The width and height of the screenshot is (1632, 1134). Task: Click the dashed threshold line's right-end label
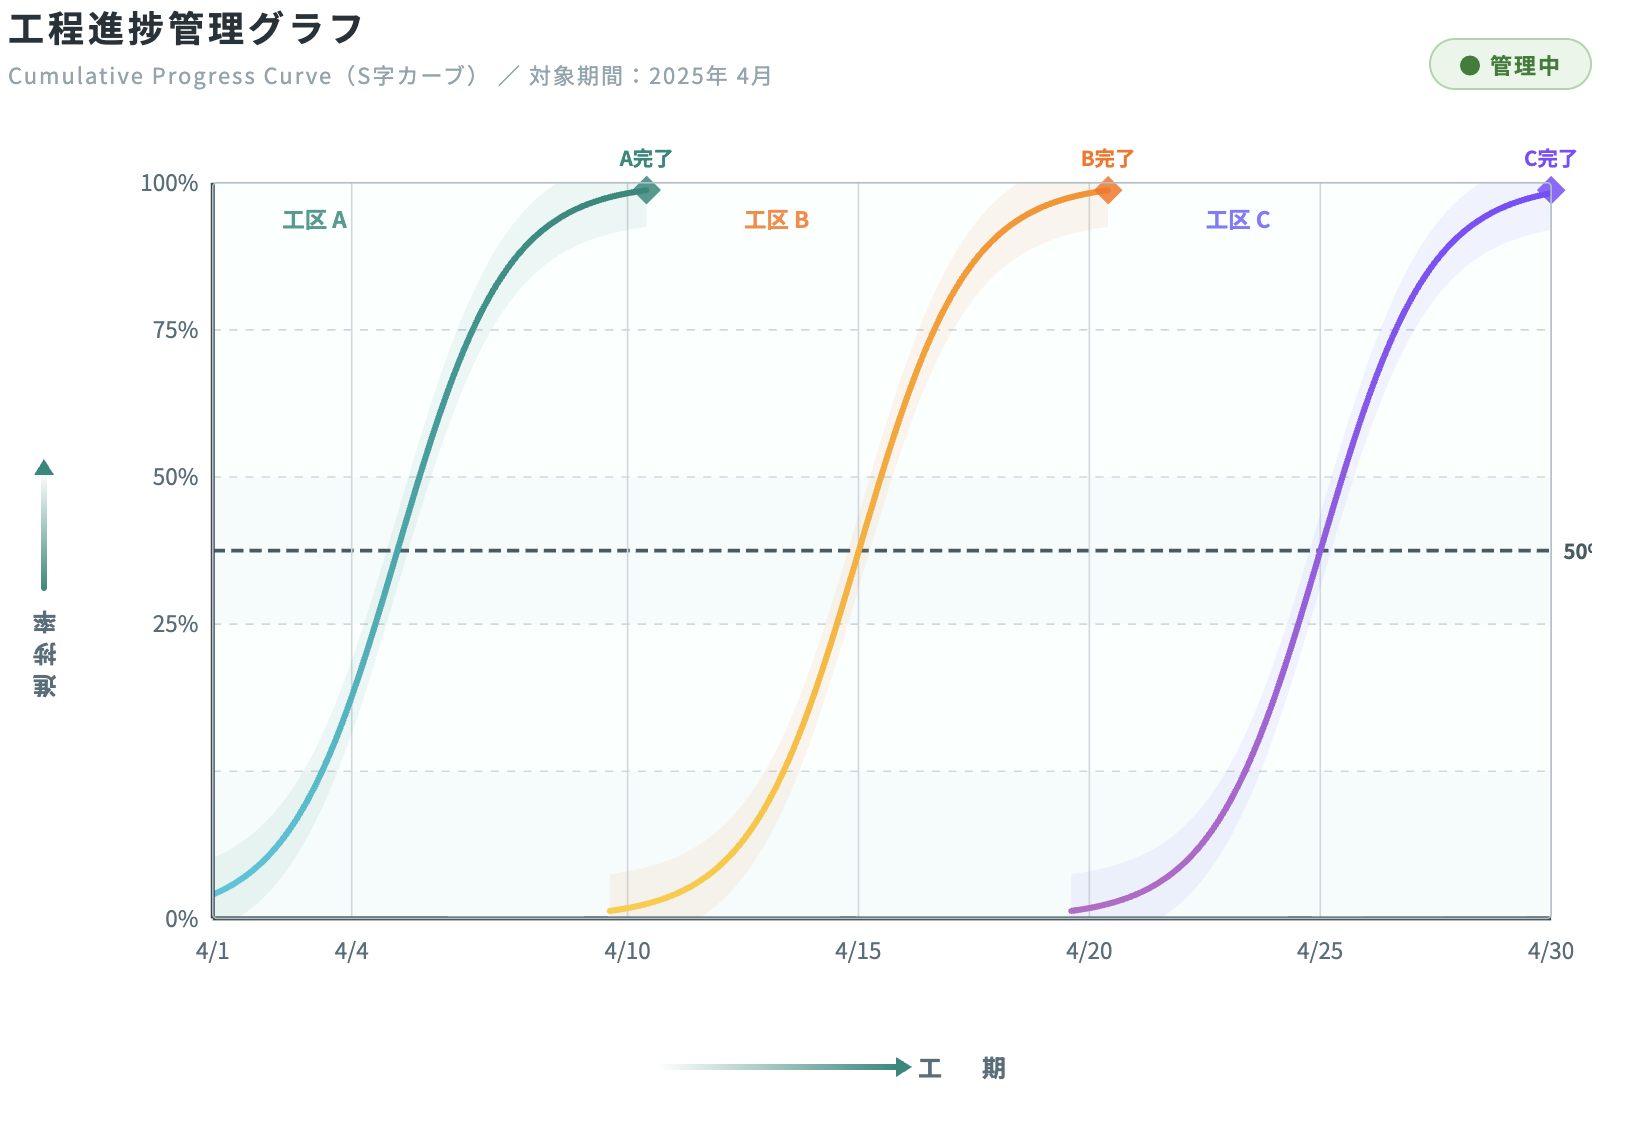point(1576,552)
